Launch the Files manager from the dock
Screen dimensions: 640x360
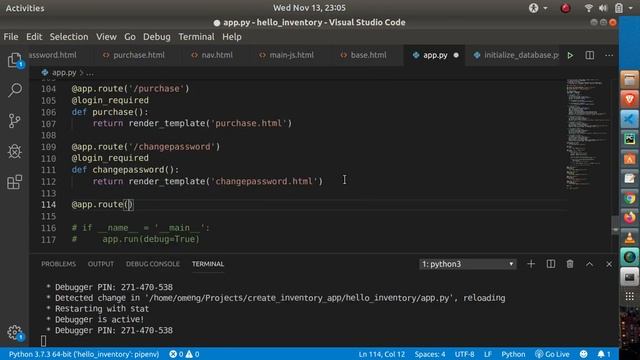(x=629, y=80)
